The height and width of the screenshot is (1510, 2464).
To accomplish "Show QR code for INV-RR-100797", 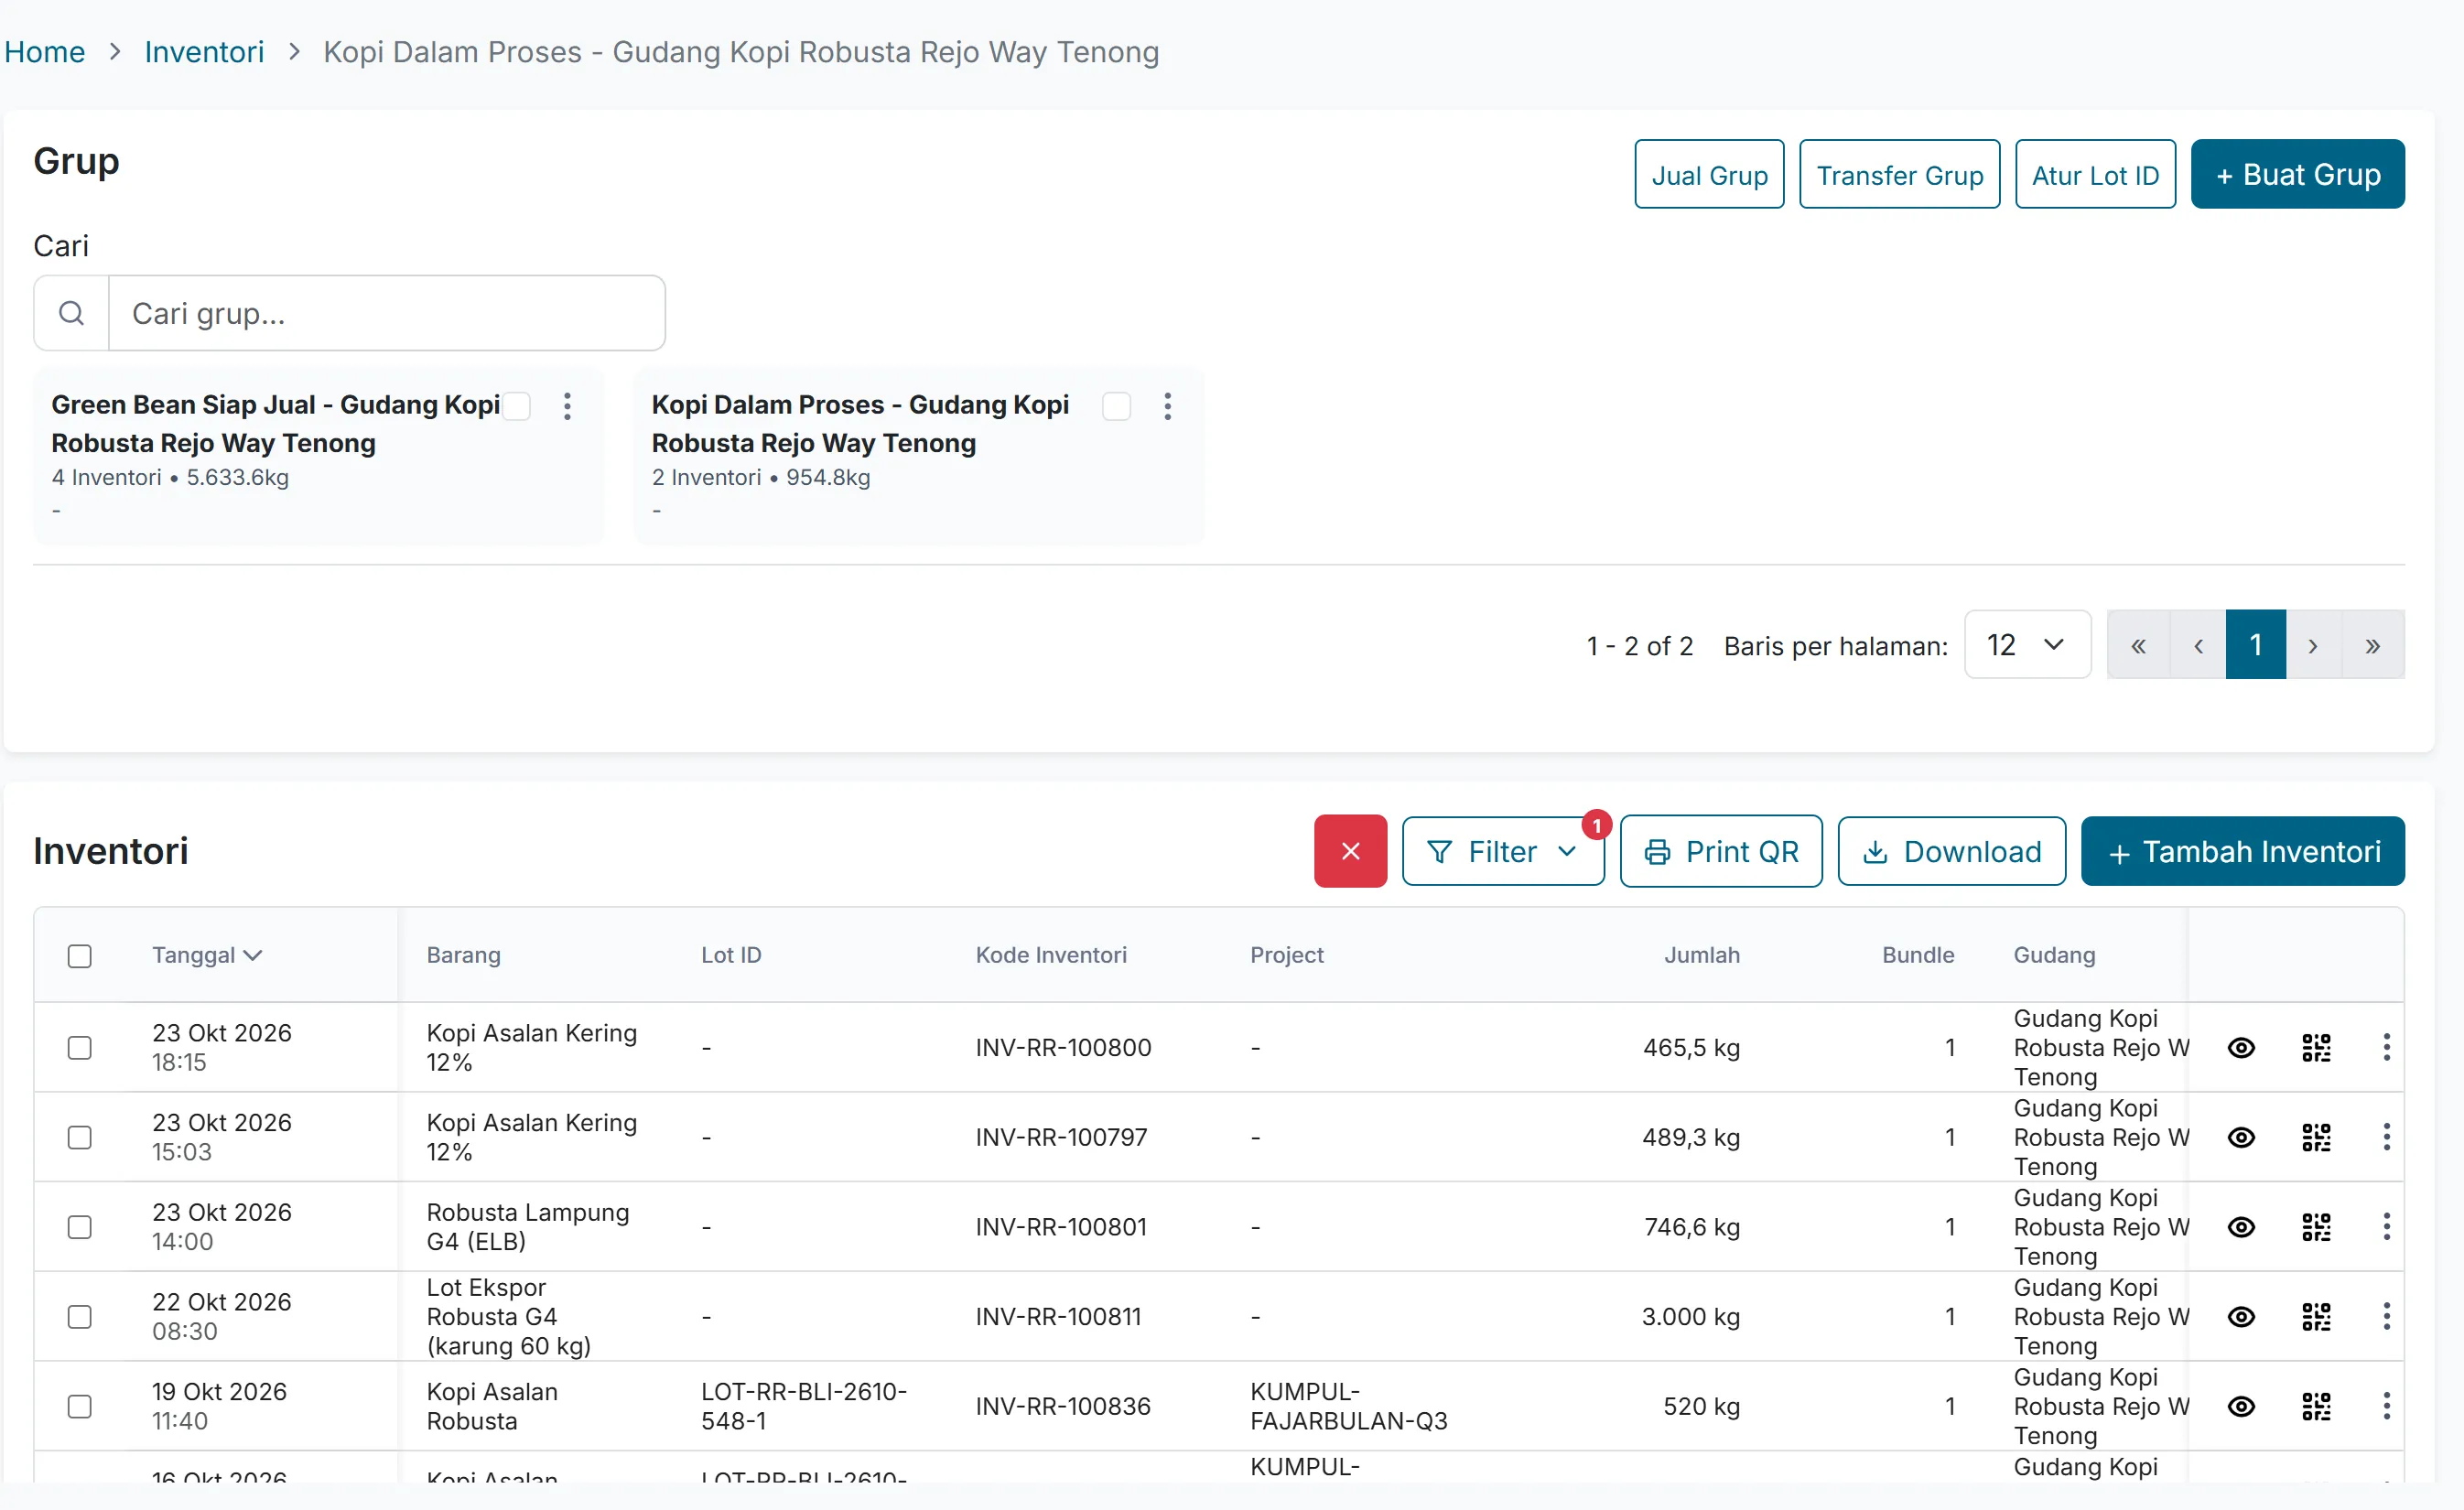I will point(2316,1137).
